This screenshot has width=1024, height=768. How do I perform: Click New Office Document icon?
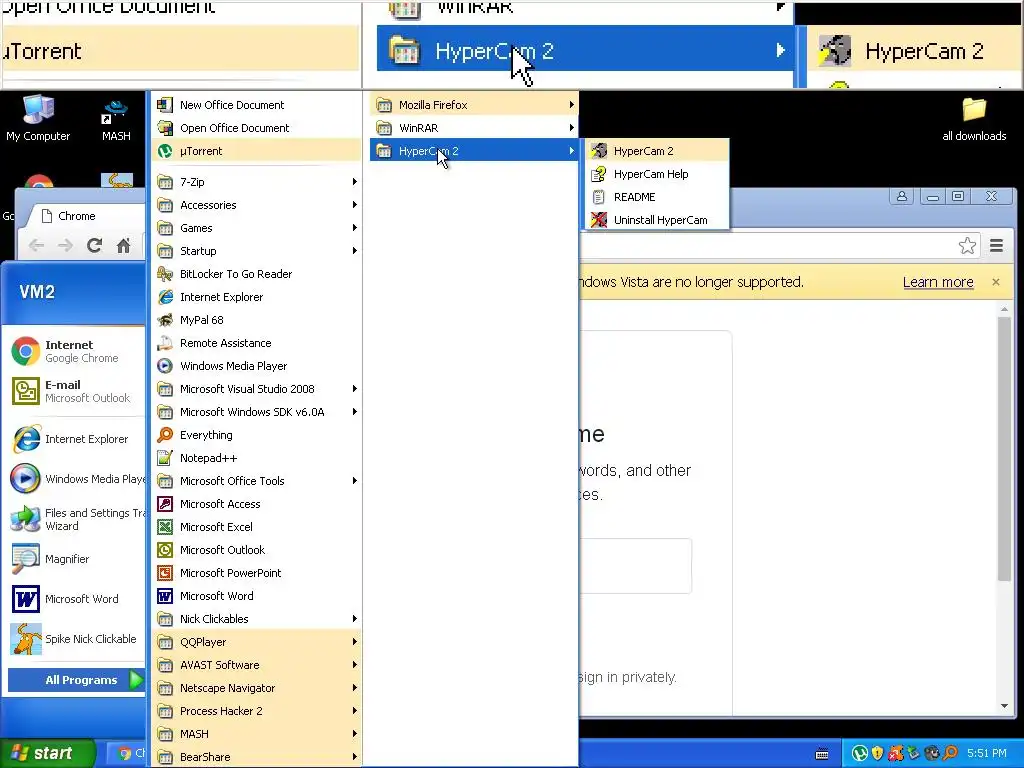(x=165, y=104)
